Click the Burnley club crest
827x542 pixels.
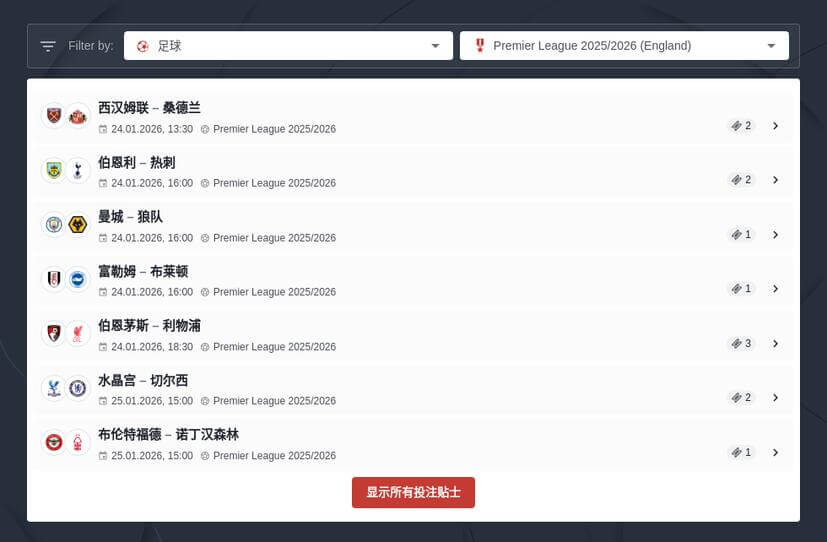click(54, 170)
